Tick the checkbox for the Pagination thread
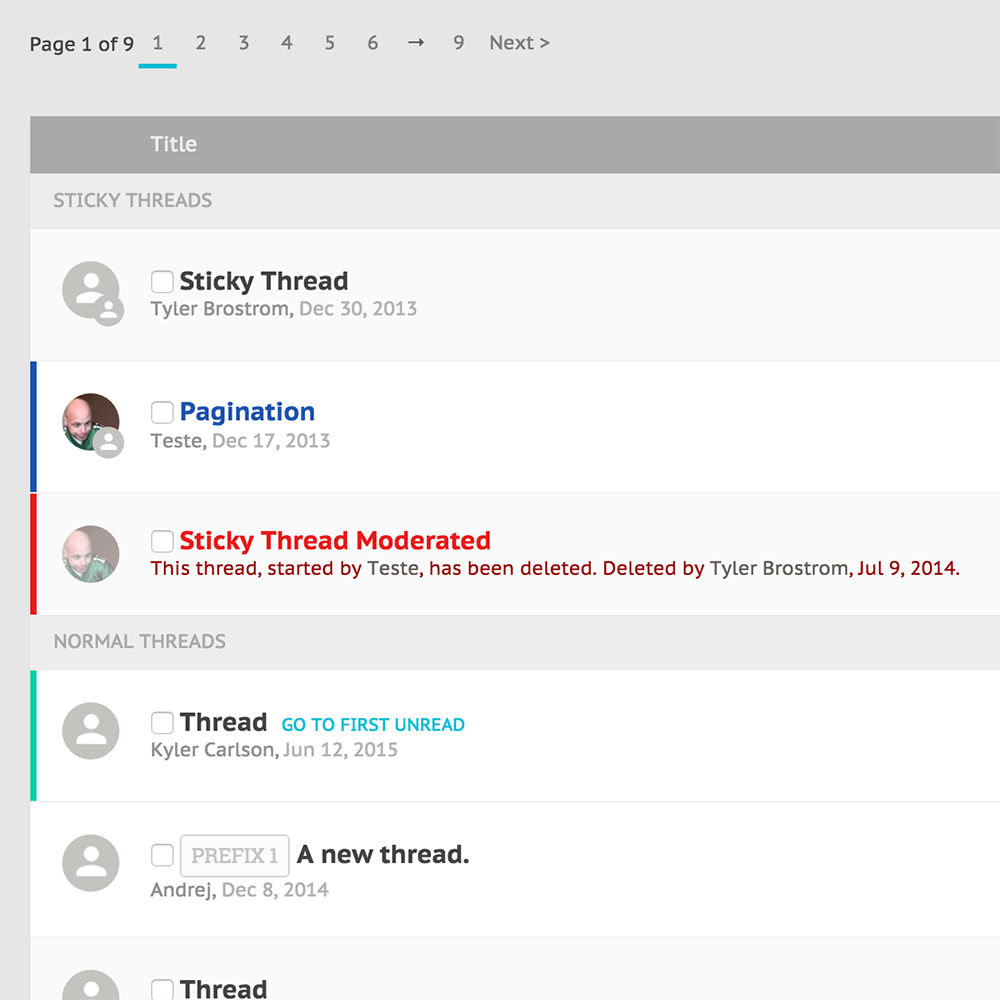This screenshot has width=1000, height=1000. 162,412
